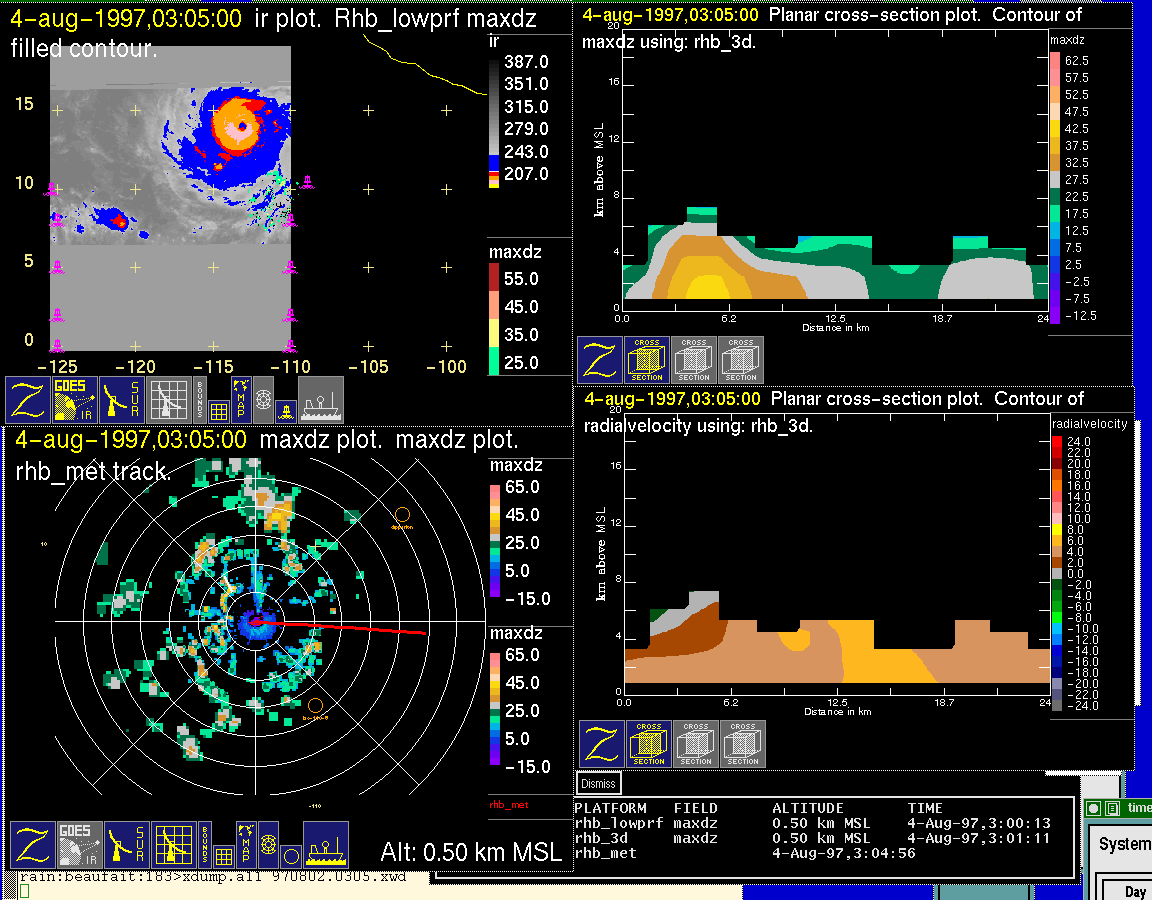Image resolution: width=1152 pixels, height=900 pixels.
Task: Select the active yellow Cross Section icon in the maxdz panel
Action: pos(647,360)
